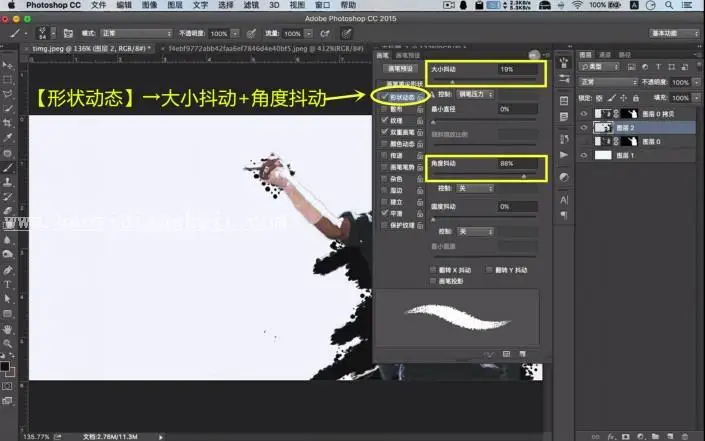Select the Eyedropper tool
Viewport: 705px width, 441px height.
(x=8, y=138)
